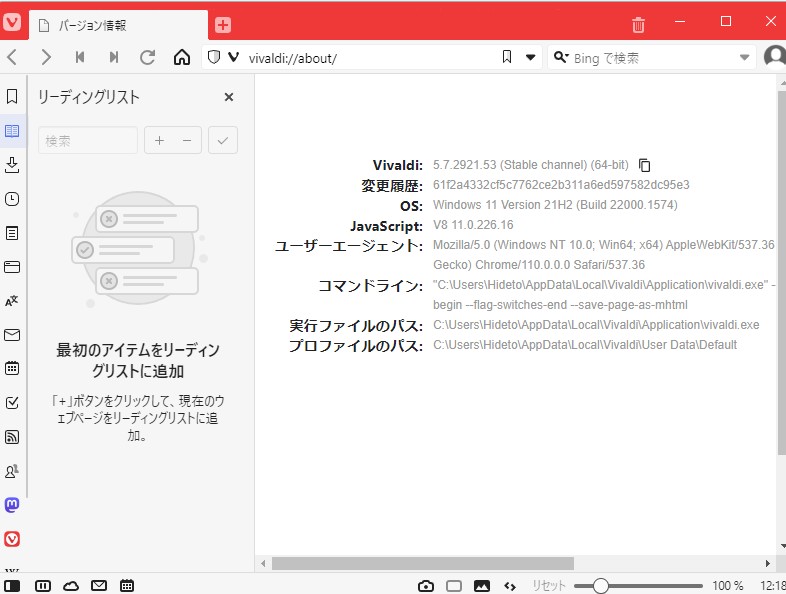Click the reading list 検索 field
Image resolution: width=786 pixels, height=594 pixels.
pos(88,140)
